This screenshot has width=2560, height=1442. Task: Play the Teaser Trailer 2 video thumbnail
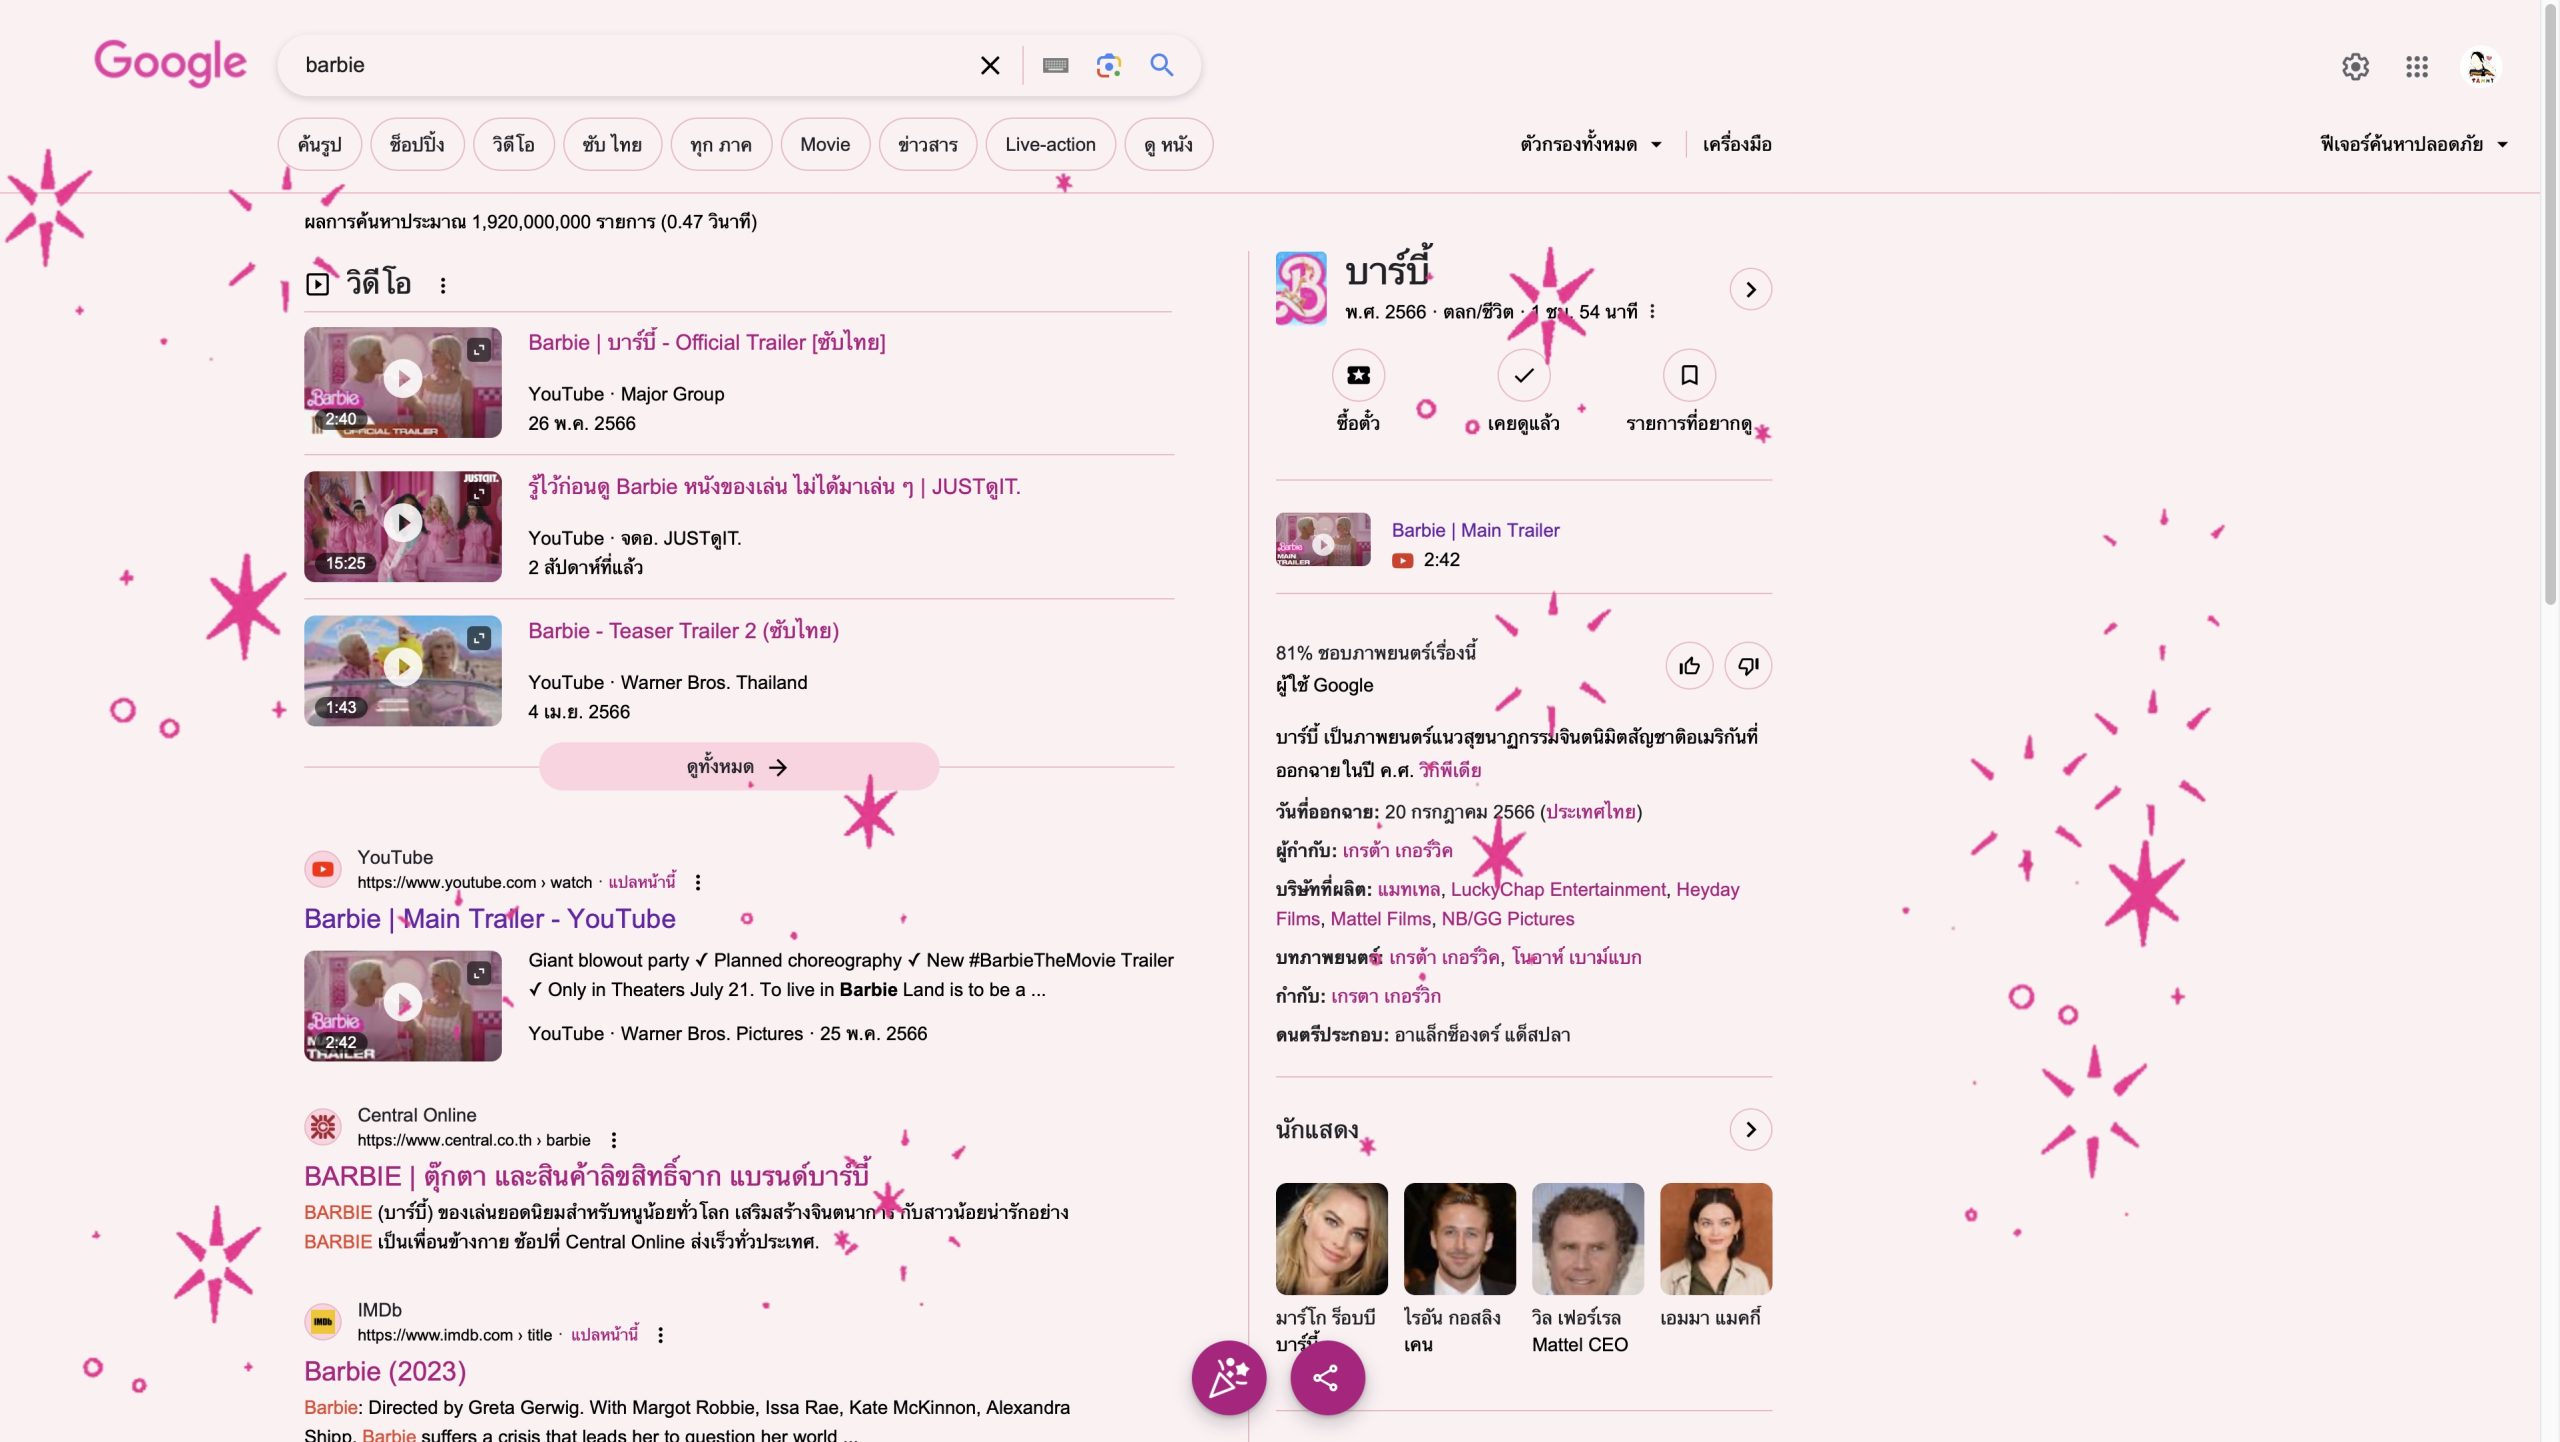point(403,669)
